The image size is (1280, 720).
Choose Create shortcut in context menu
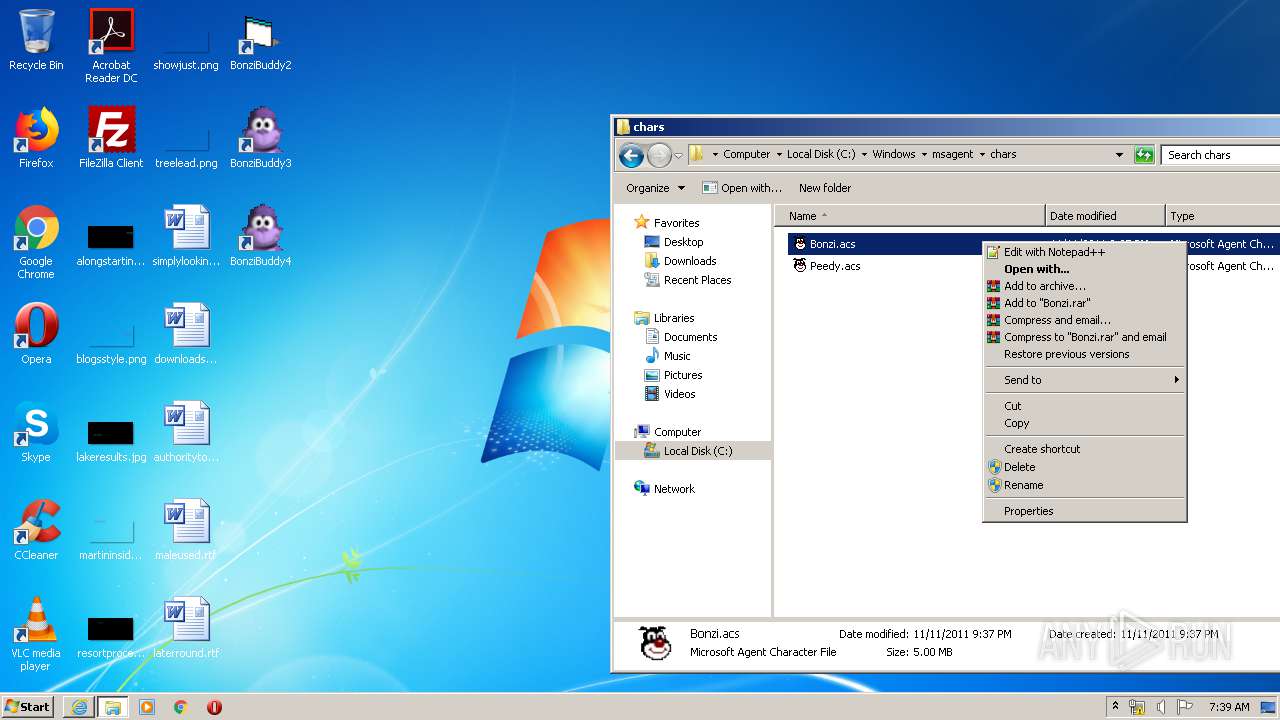click(1085, 449)
